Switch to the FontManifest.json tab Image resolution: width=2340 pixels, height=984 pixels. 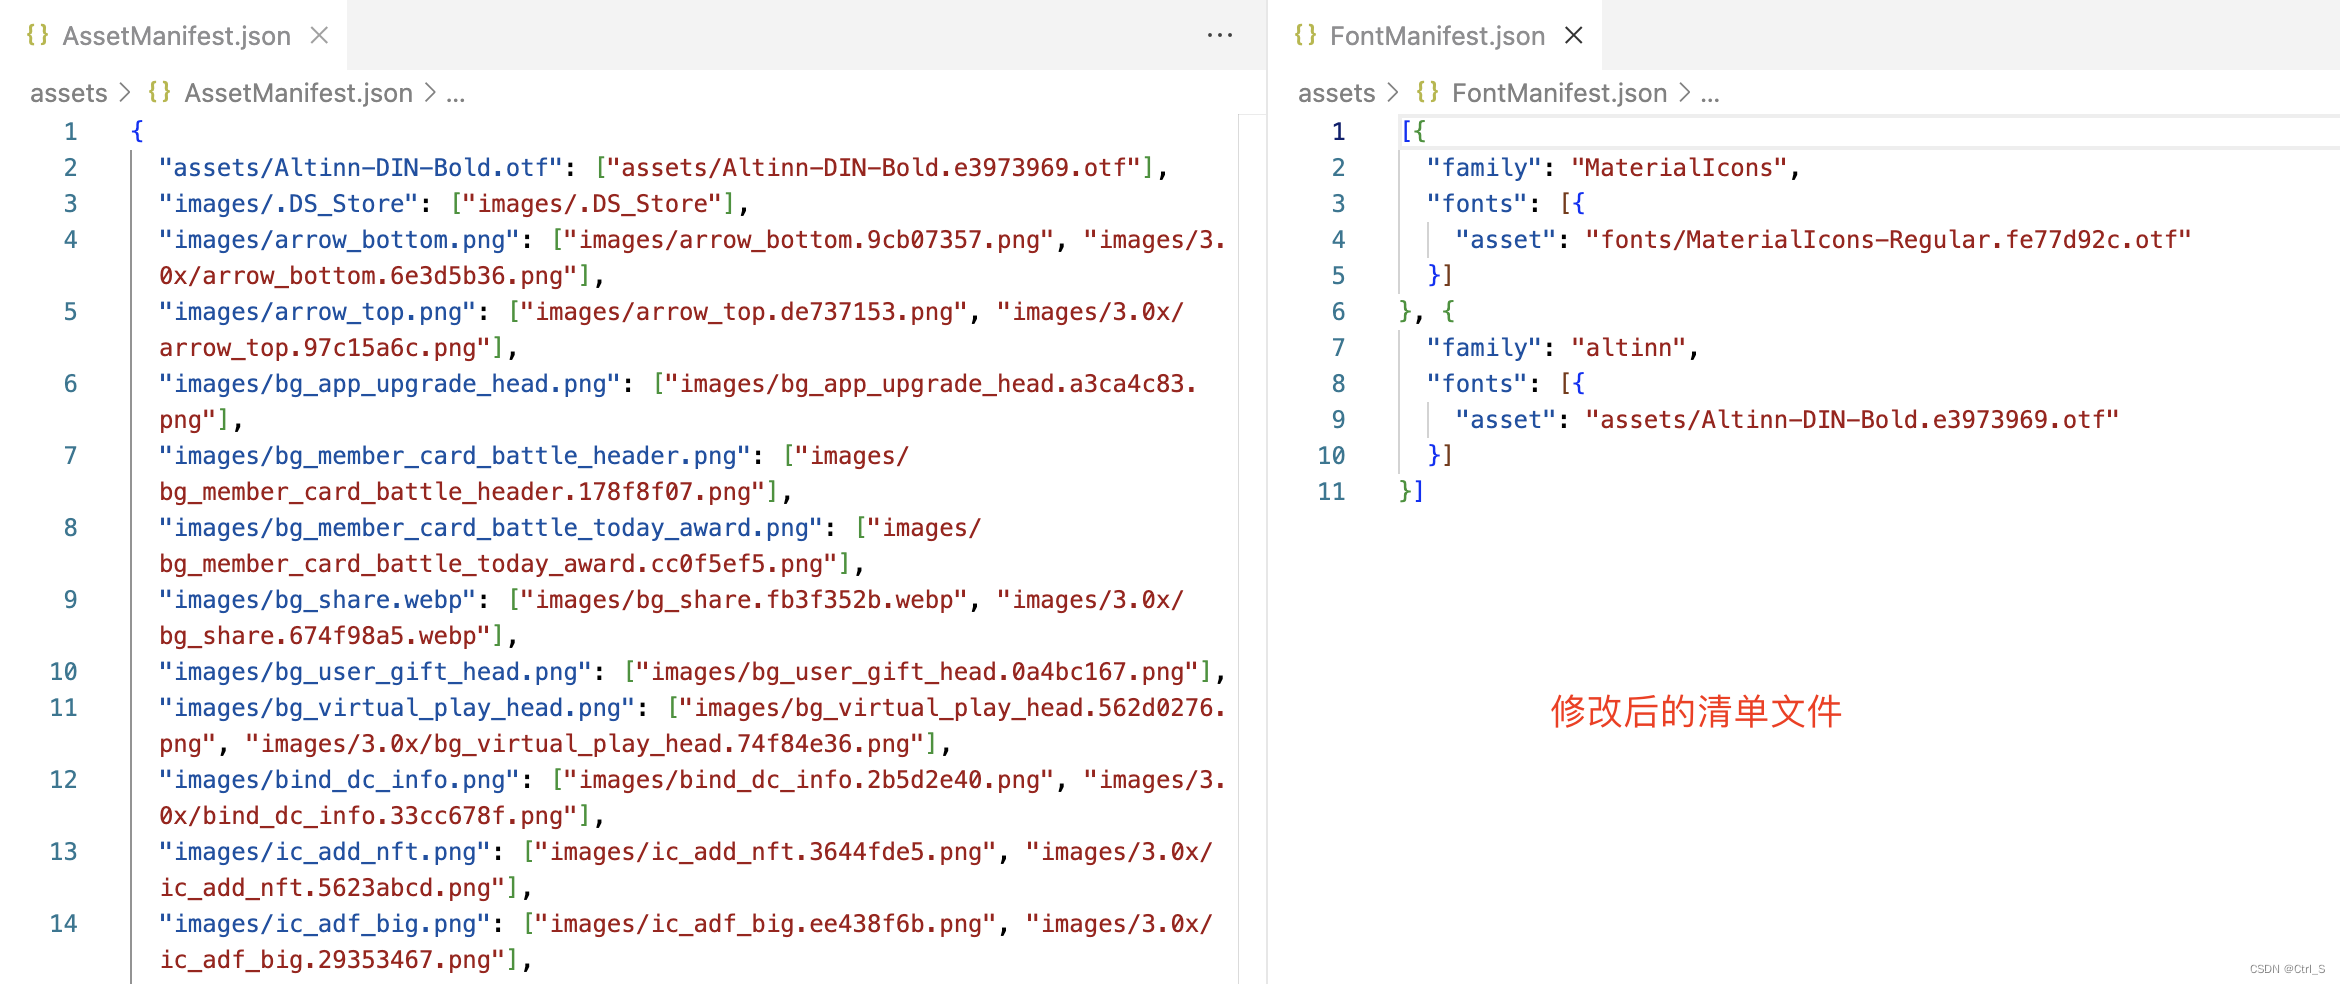(x=1436, y=35)
